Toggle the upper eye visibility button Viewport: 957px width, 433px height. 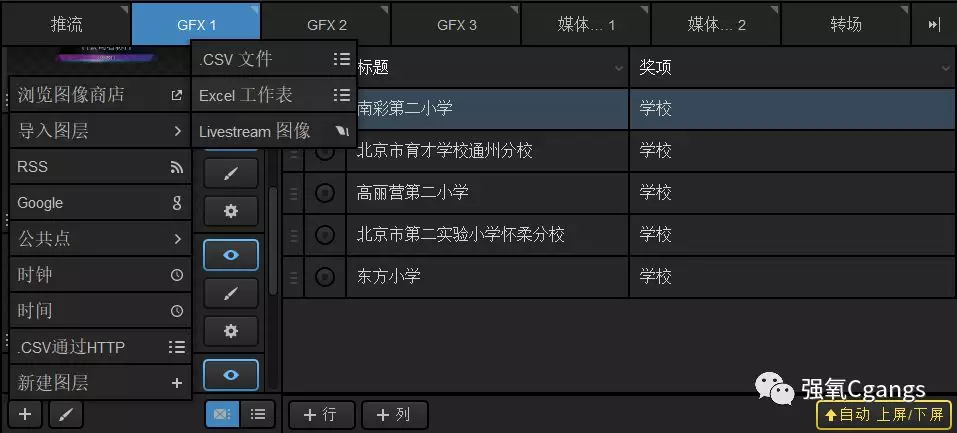click(x=231, y=255)
